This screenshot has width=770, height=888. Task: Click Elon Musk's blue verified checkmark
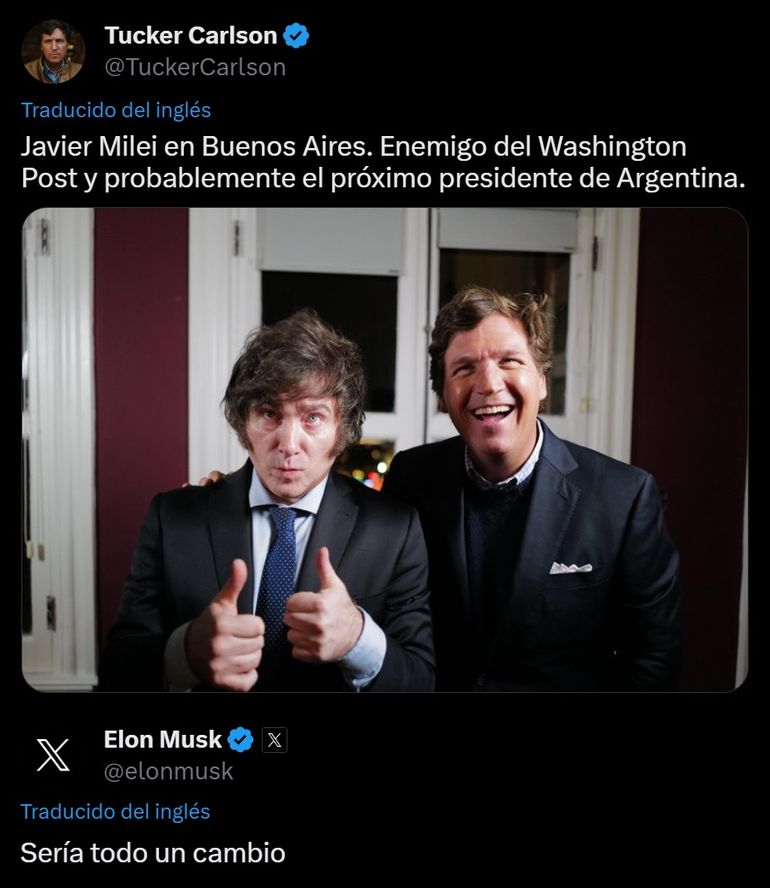[x=240, y=740]
